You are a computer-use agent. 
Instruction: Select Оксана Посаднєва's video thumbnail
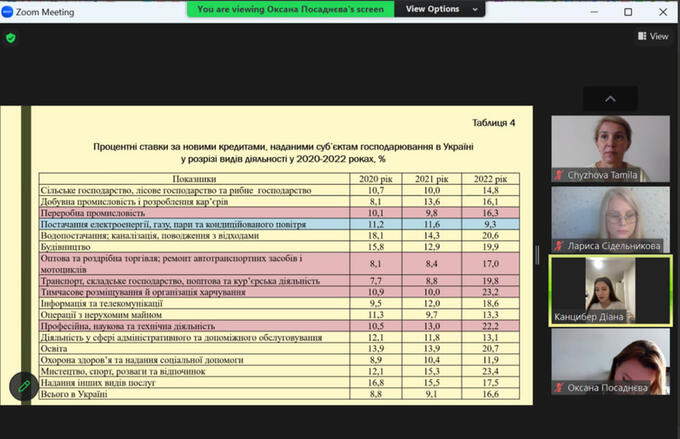click(x=610, y=361)
